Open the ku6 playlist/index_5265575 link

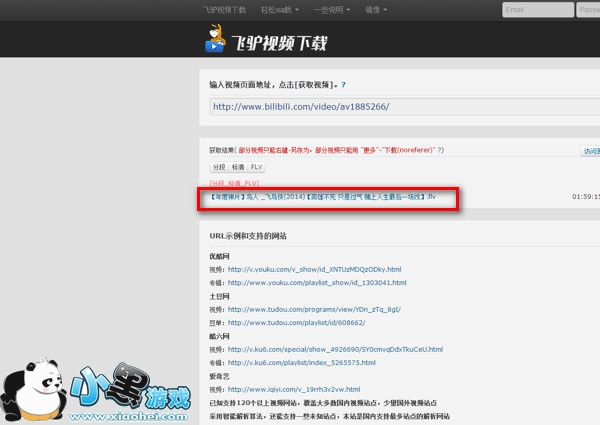click(302, 363)
